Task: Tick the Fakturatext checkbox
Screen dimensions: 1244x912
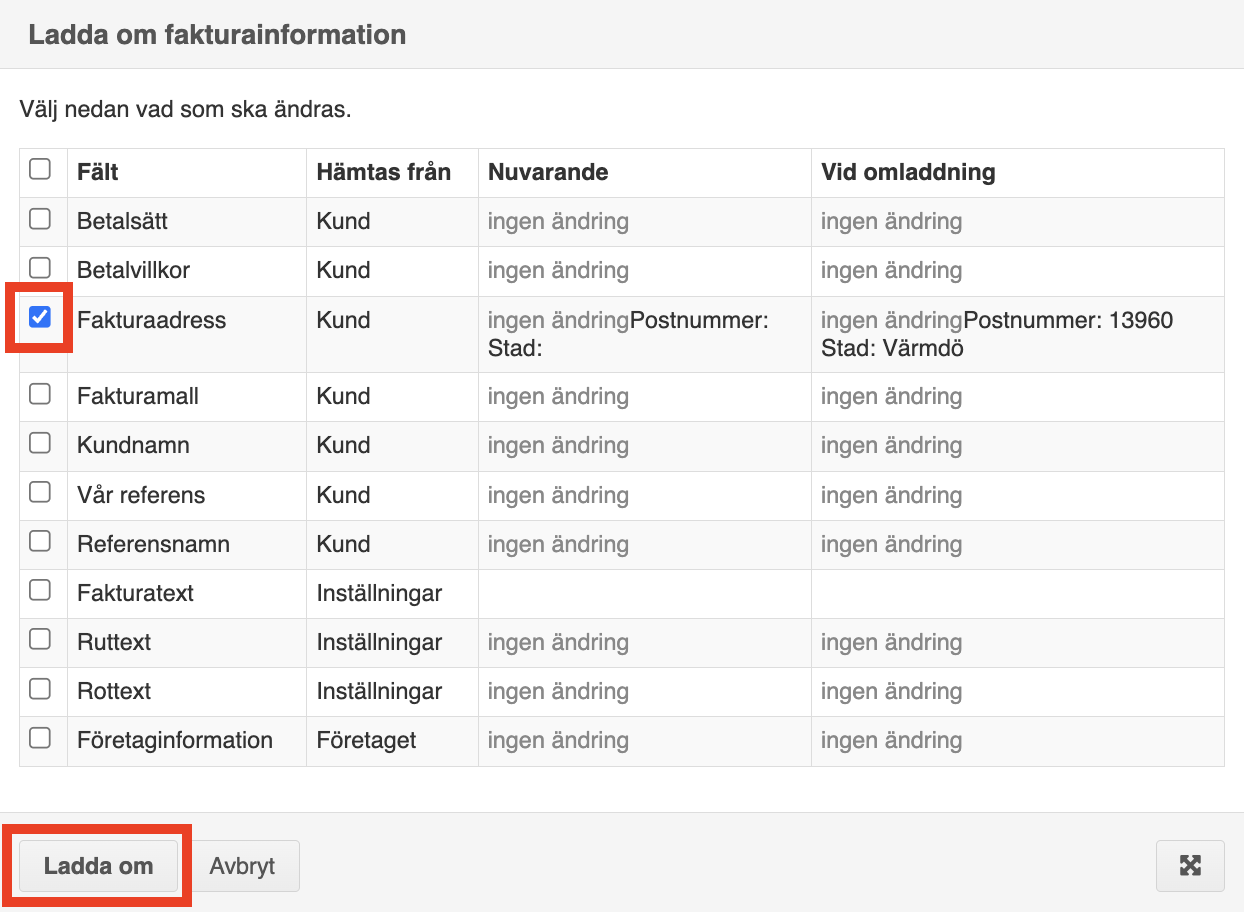Action: [x=40, y=590]
